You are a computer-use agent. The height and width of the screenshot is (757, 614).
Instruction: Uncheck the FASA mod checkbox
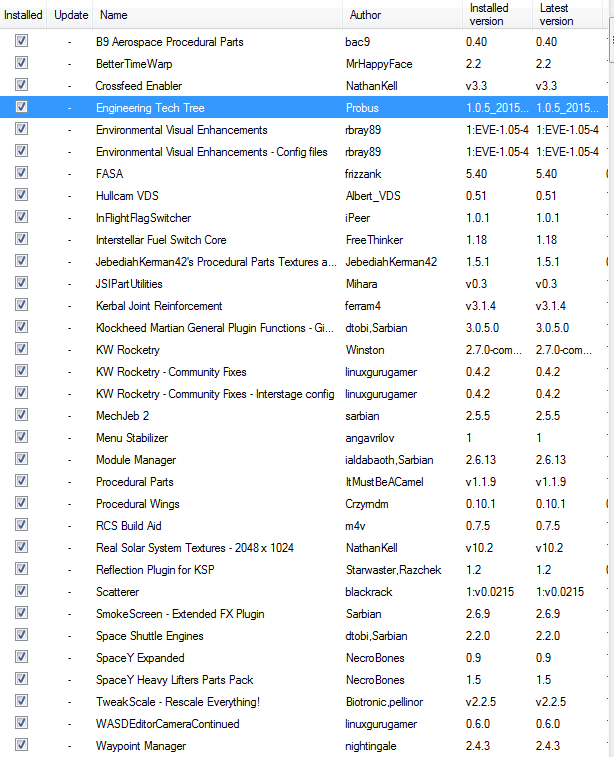point(21,173)
